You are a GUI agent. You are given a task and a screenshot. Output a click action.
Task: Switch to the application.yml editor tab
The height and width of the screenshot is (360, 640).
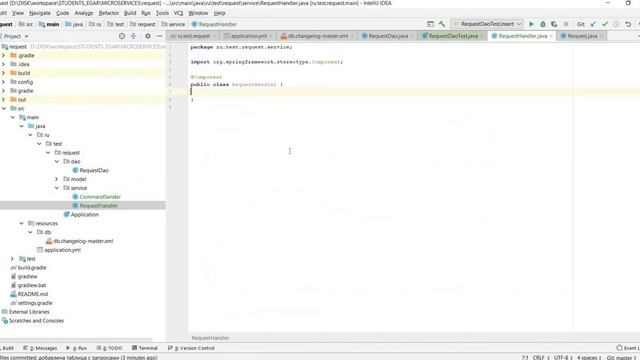[x=248, y=36]
